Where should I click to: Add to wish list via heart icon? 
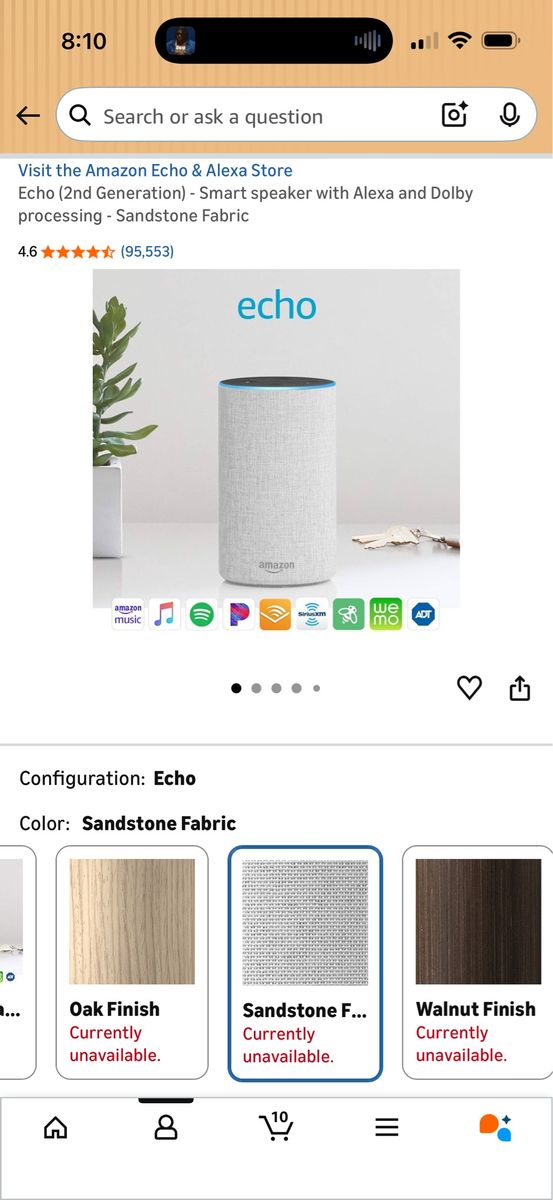pos(469,688)
